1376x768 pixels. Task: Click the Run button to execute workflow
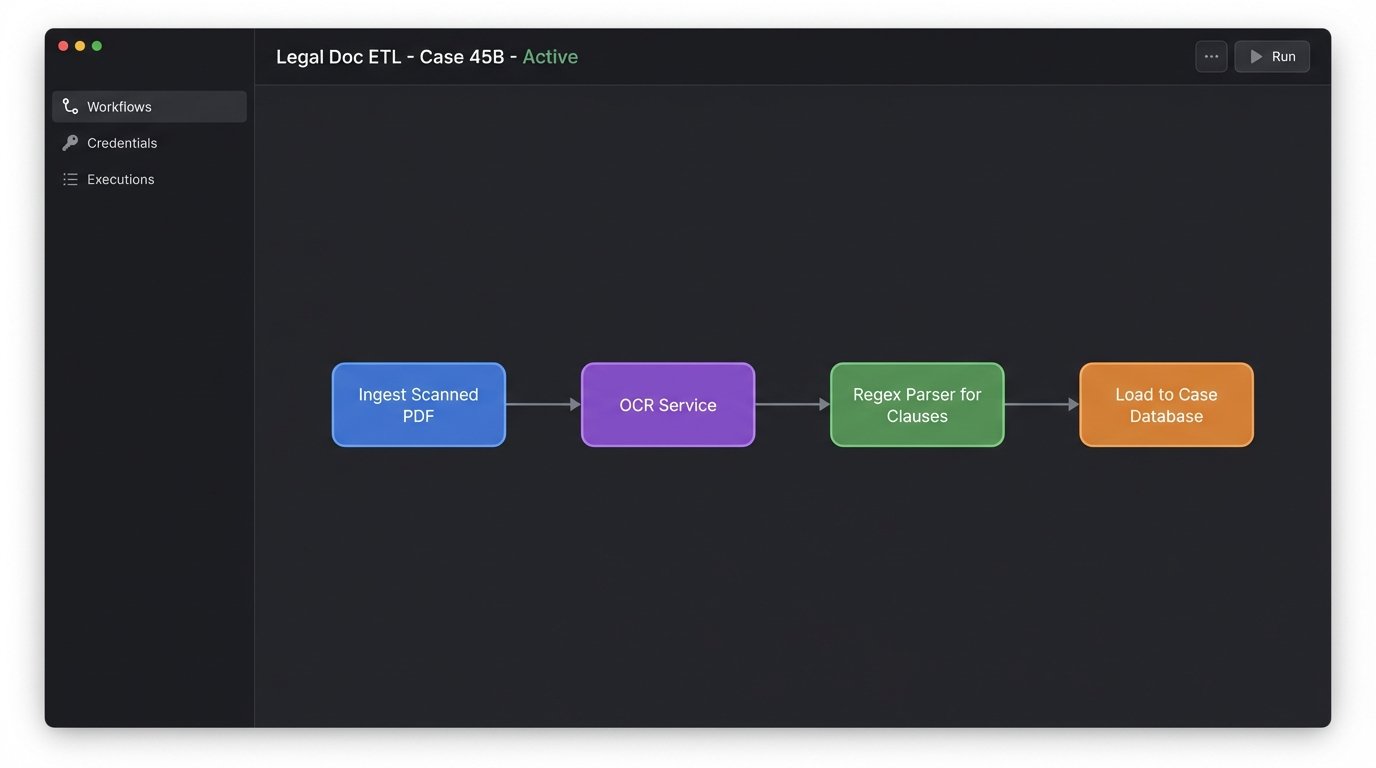click(1272, 56)
